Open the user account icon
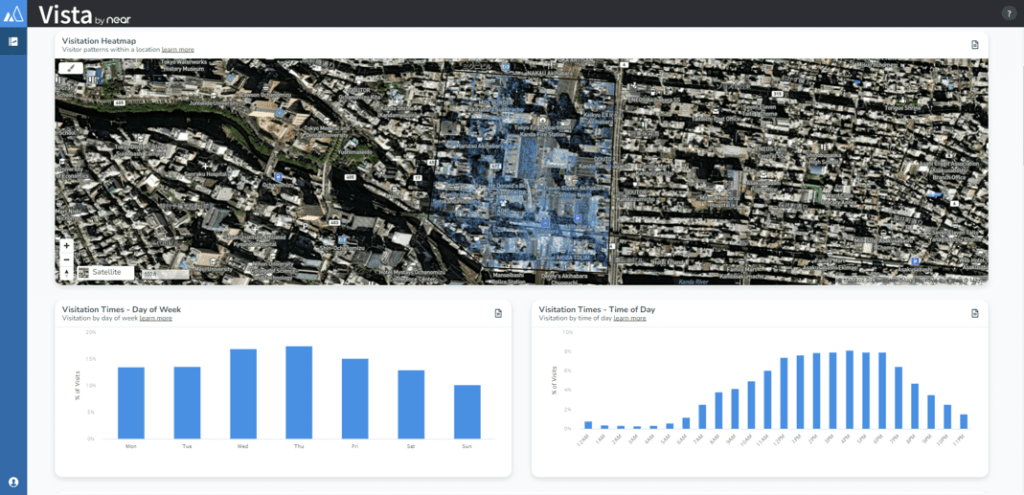The image size is (1024, 495). tap(14, 482)
